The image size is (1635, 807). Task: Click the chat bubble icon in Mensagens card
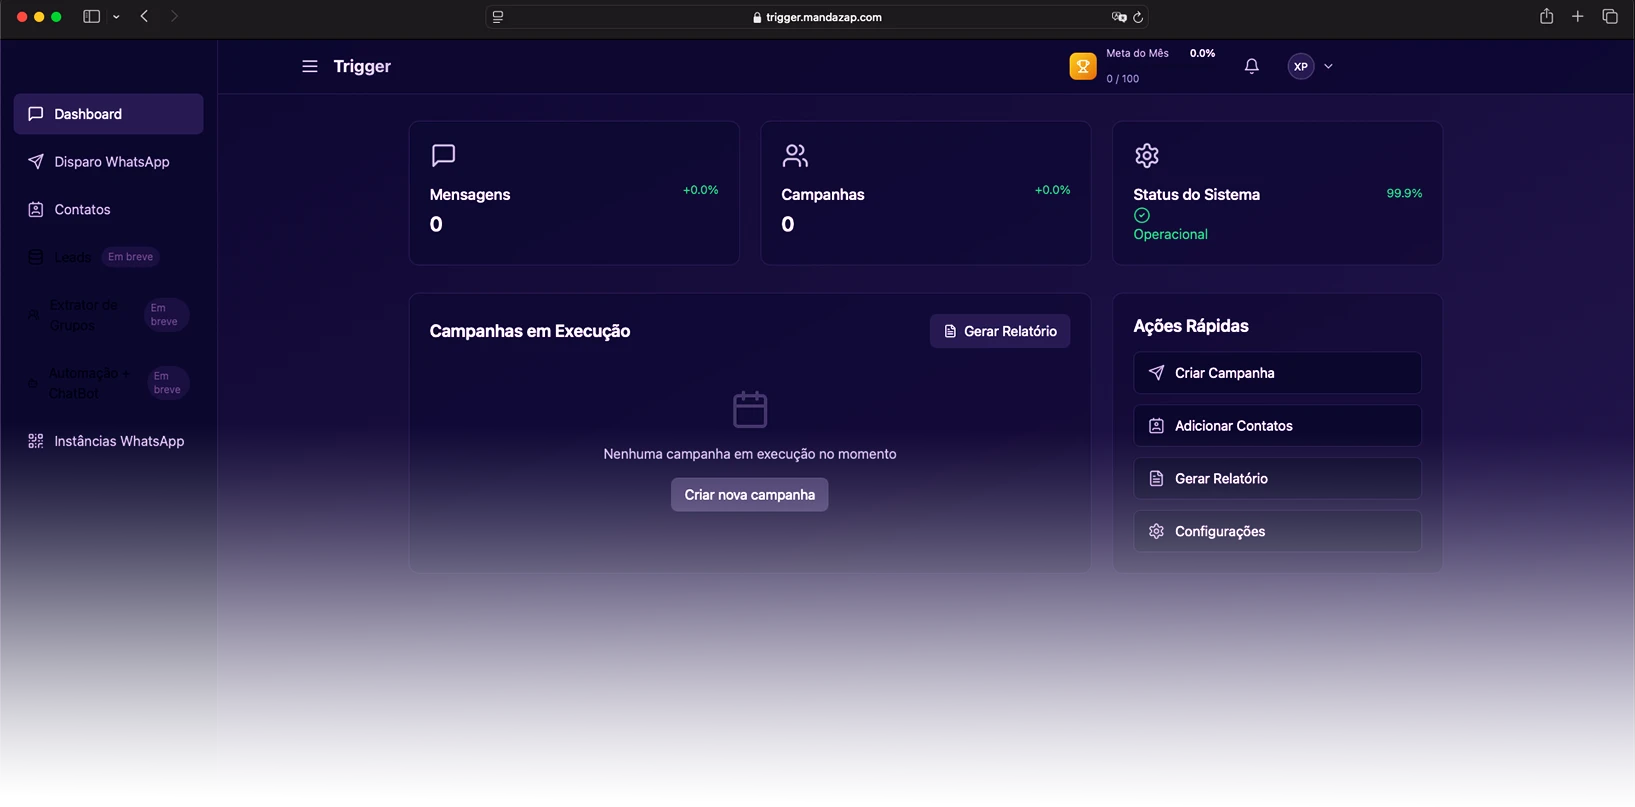[443, 155]
